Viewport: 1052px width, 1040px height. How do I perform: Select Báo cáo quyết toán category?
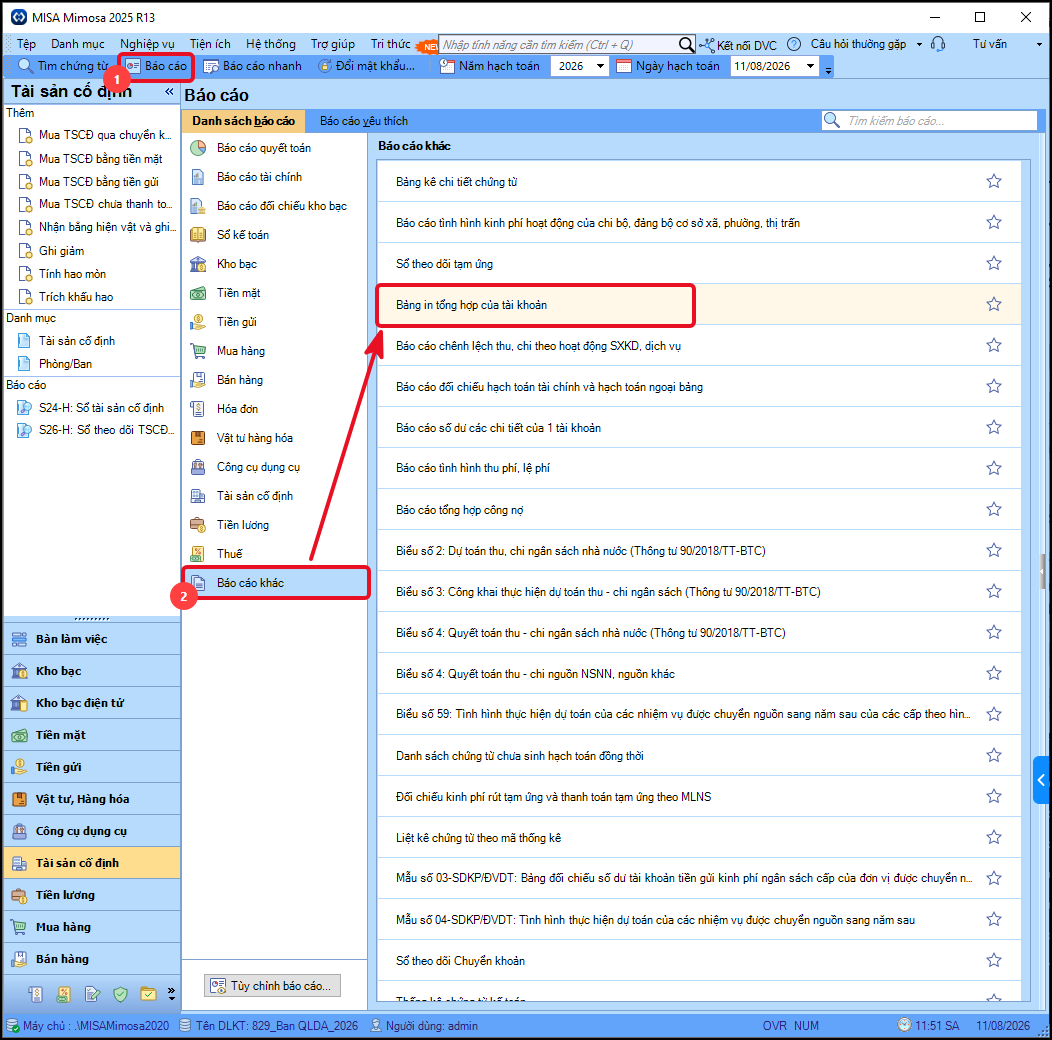click(274, 148)
